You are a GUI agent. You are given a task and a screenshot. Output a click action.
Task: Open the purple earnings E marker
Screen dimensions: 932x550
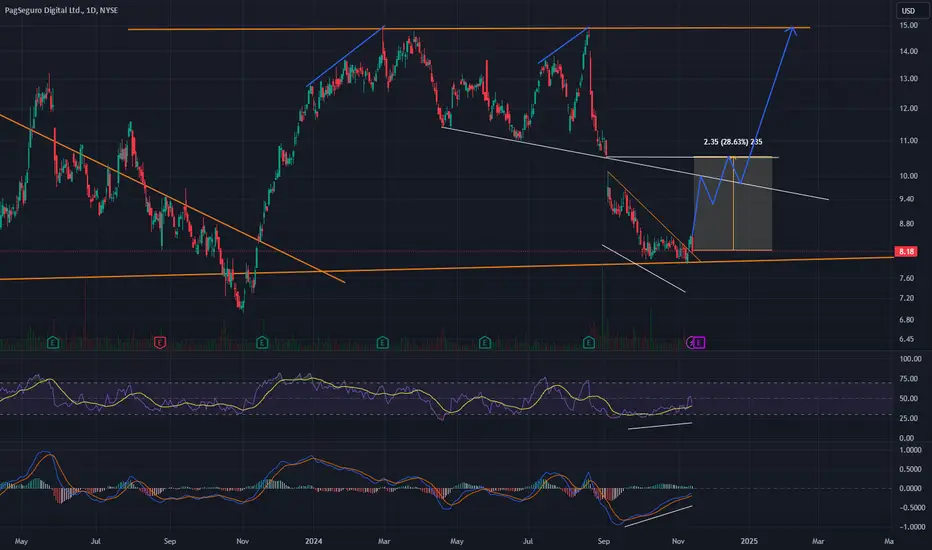(x=699, y=342)
